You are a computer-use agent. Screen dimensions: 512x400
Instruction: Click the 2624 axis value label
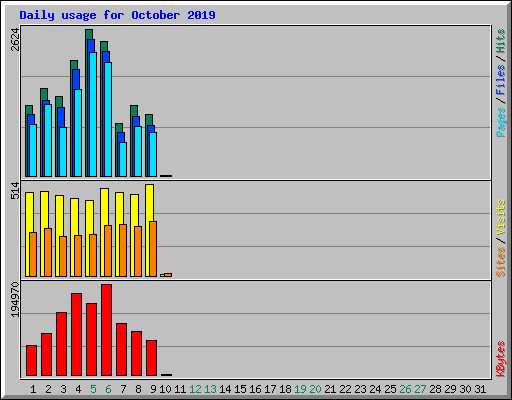[15, 39]
